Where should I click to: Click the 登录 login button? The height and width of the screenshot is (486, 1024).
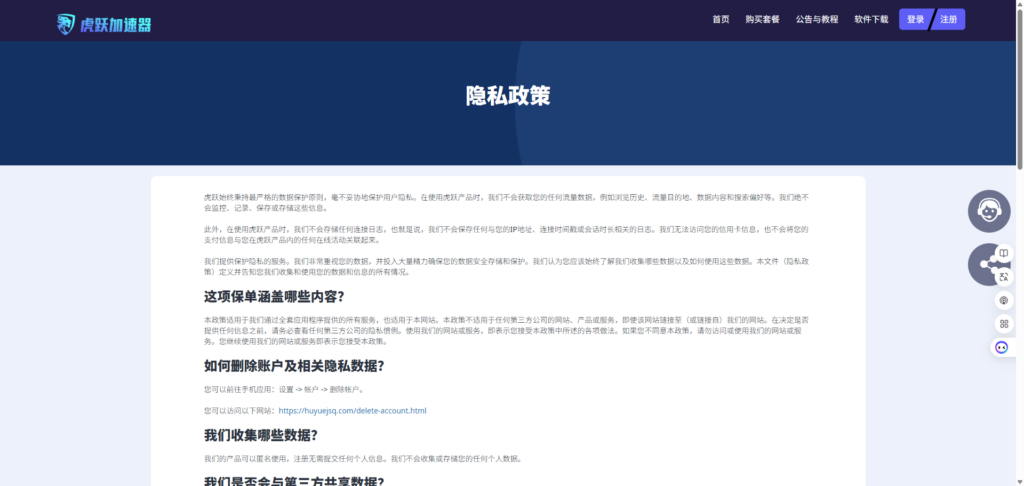click(914, 20)
